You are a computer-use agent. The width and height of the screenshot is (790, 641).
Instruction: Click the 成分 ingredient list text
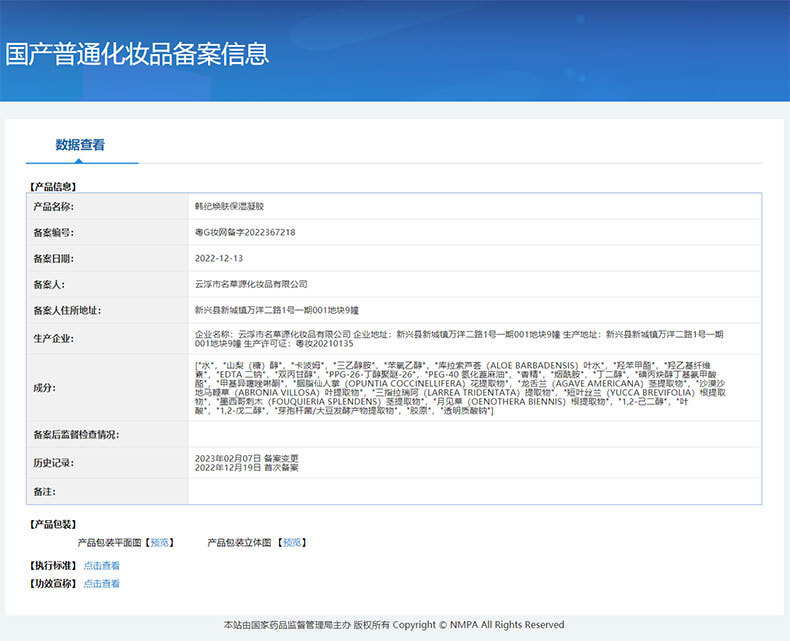coord(460,388)
